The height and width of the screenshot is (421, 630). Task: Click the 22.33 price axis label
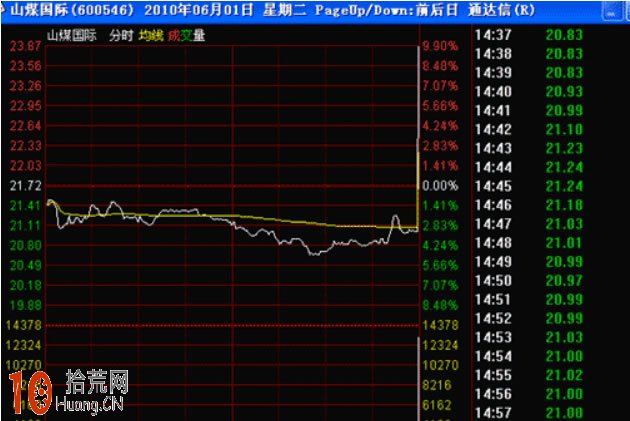coord(25,146)
